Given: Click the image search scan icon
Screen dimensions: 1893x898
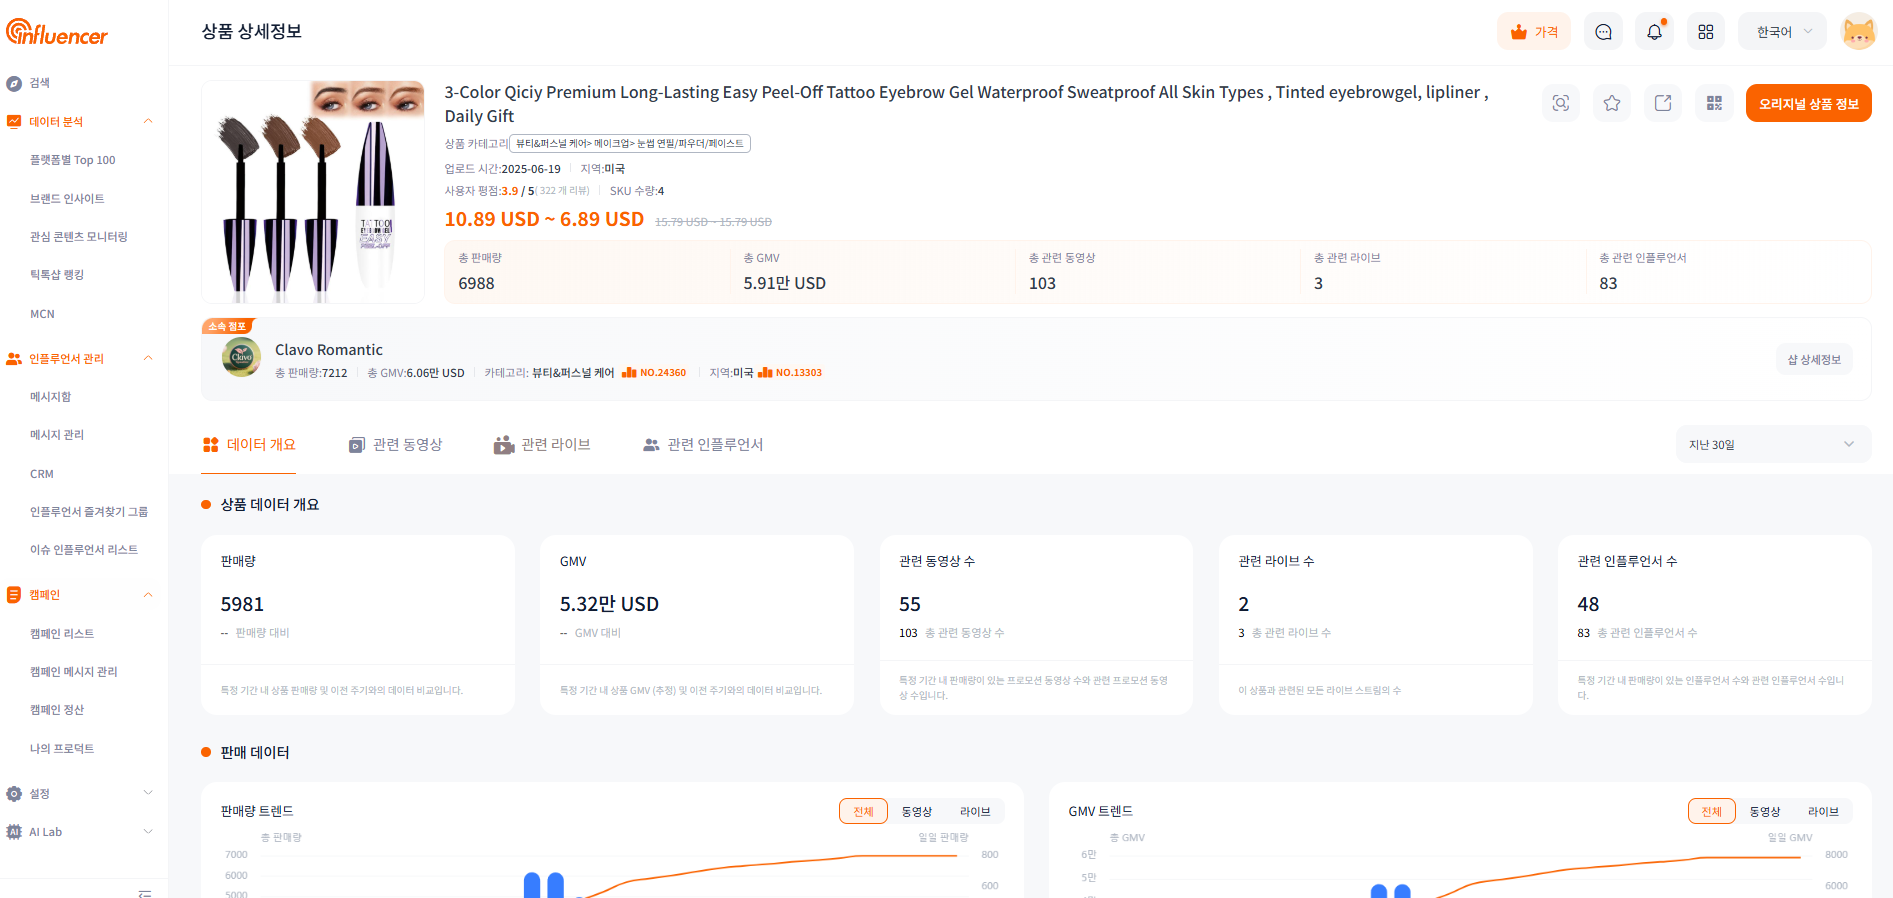Looking at the screenshot, I should coord(1560,103).
